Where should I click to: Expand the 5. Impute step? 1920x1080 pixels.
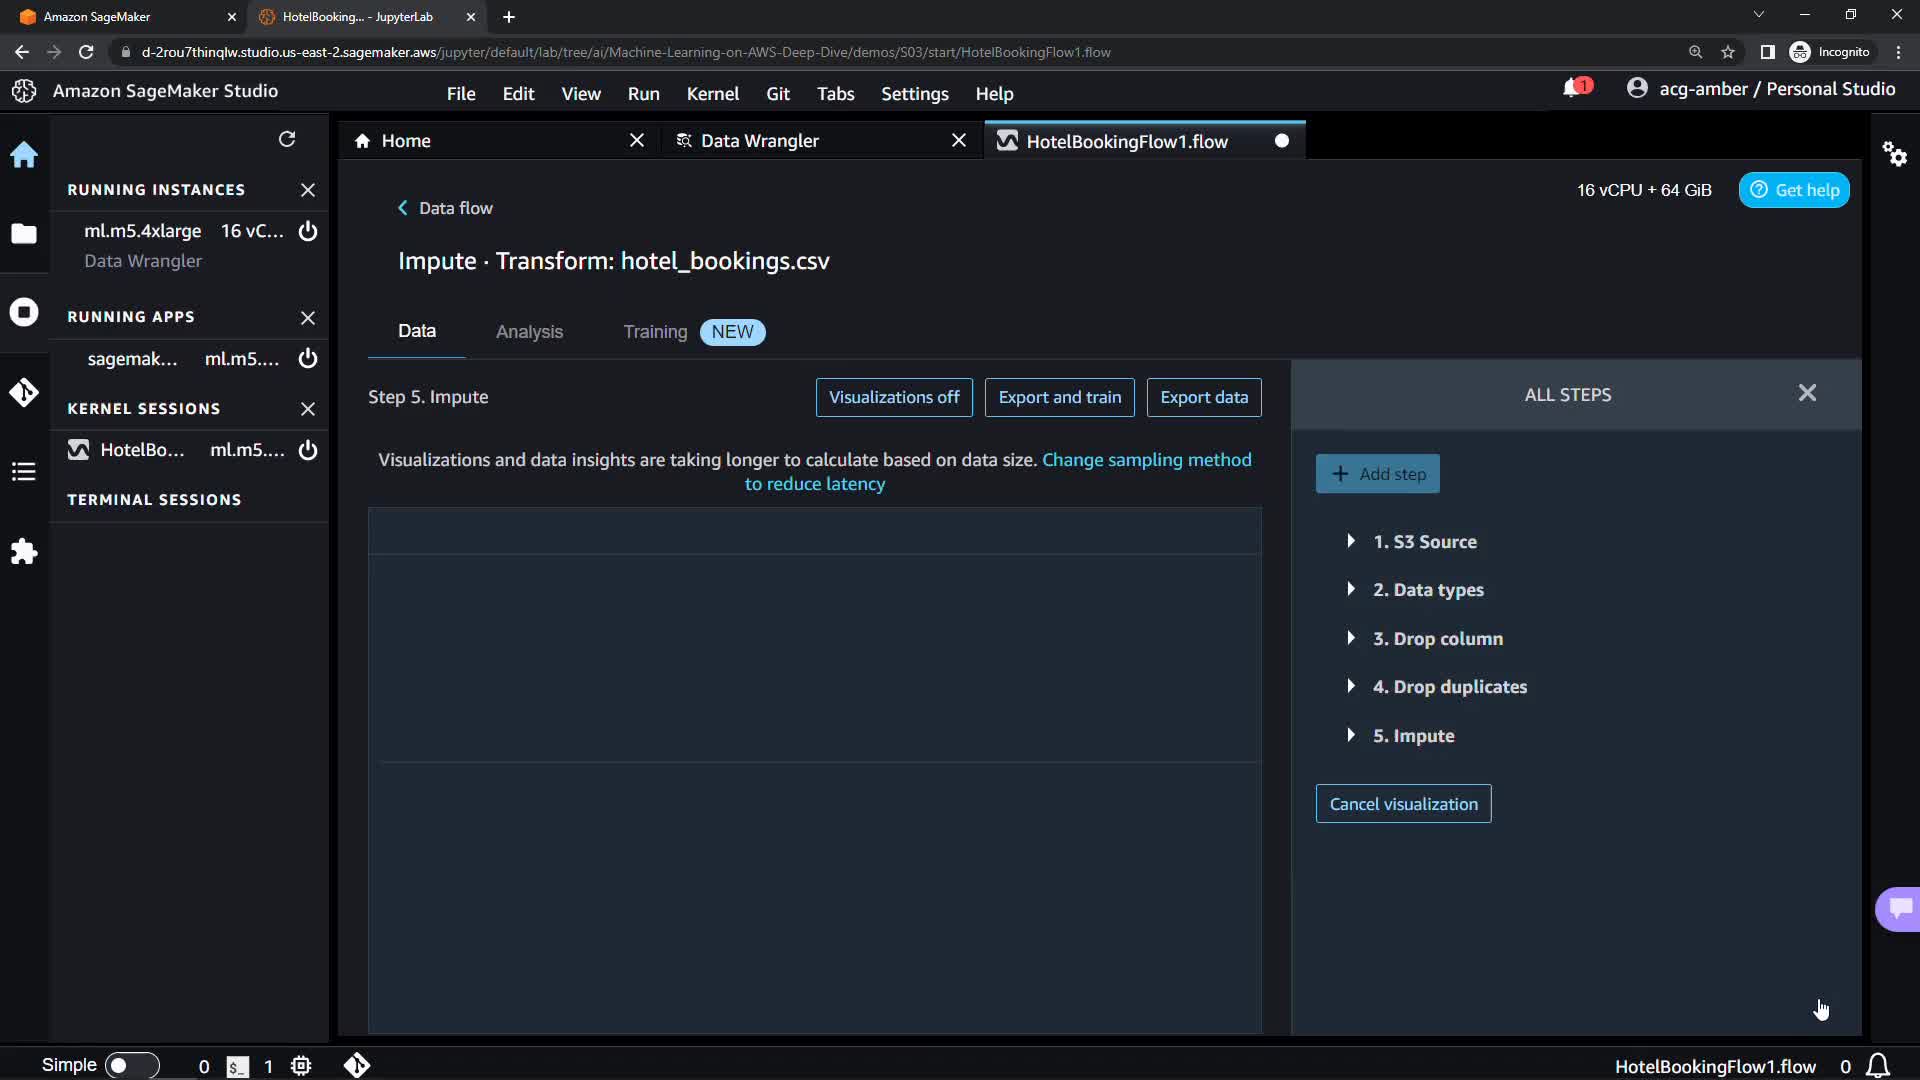[x=1351, y=735]
